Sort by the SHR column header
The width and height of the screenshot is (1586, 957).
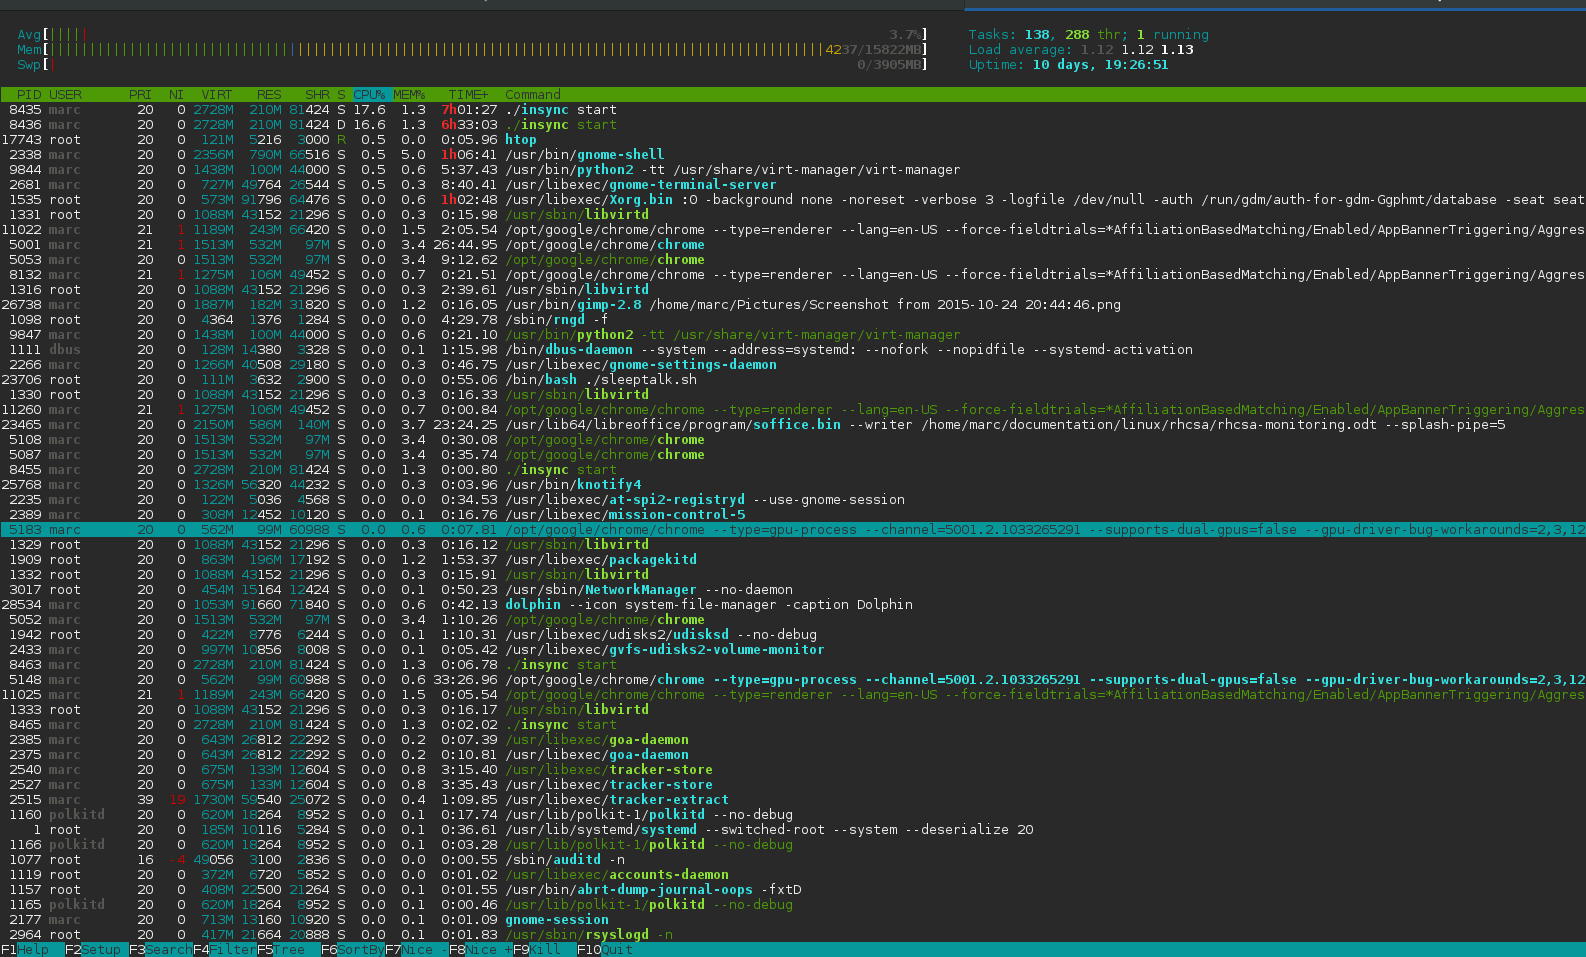pos(317,95)
